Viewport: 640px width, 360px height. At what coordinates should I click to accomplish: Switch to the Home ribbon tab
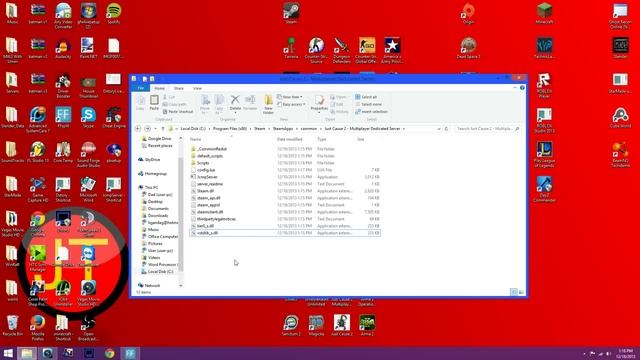(160, 88)
